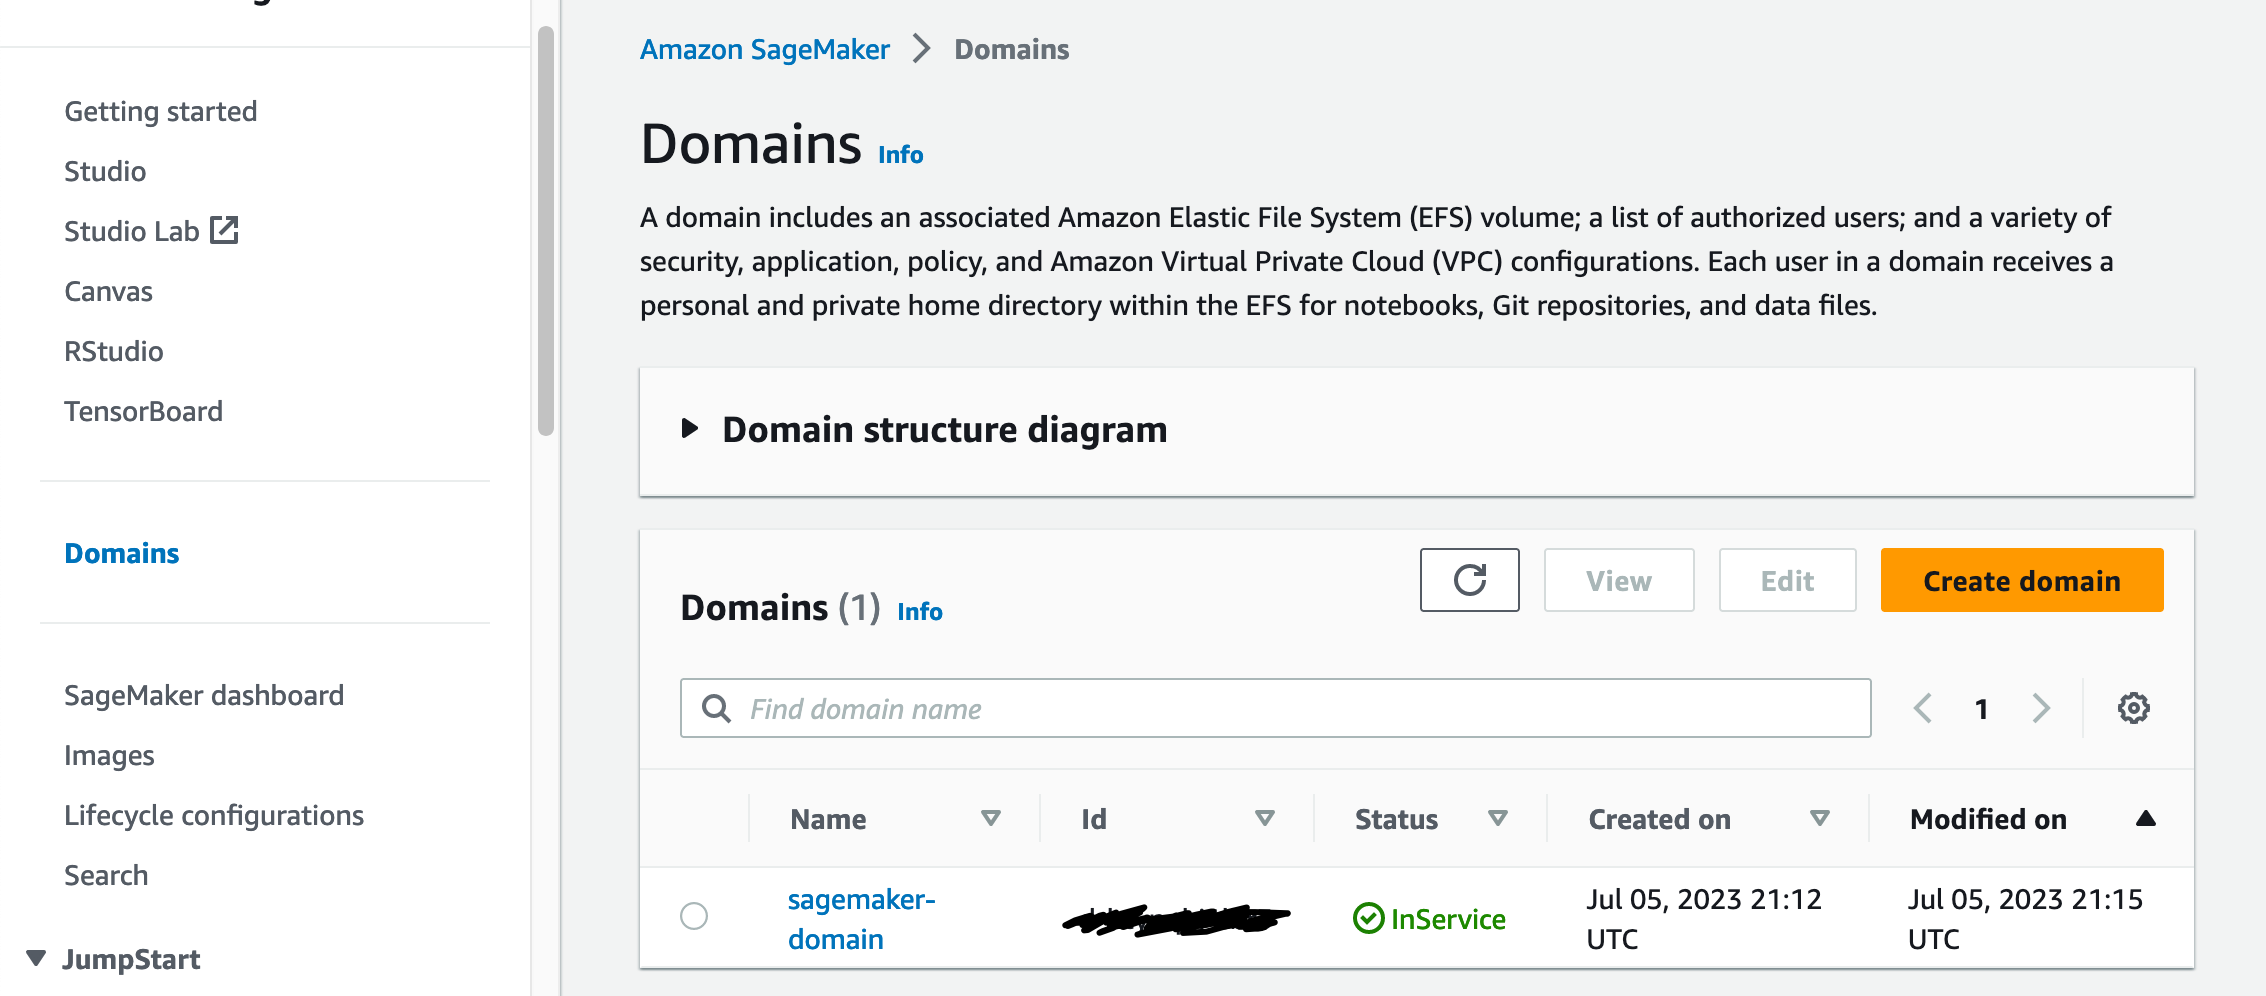This screenshot has height=996, width=2266.
Task: Click the sidebar vertical scrollbar
Action: (x=545, y=230)
